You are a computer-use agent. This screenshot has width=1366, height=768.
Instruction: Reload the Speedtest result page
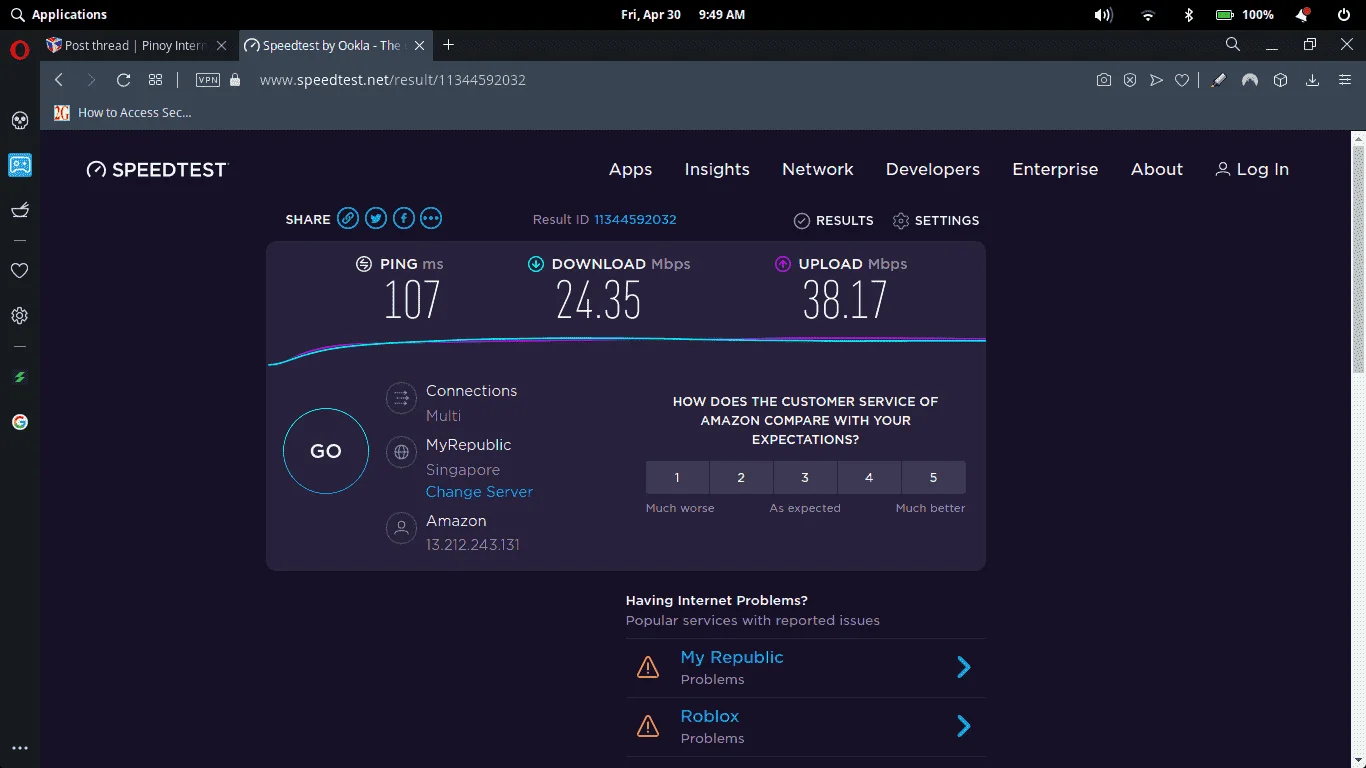click(x=124, y=80)
